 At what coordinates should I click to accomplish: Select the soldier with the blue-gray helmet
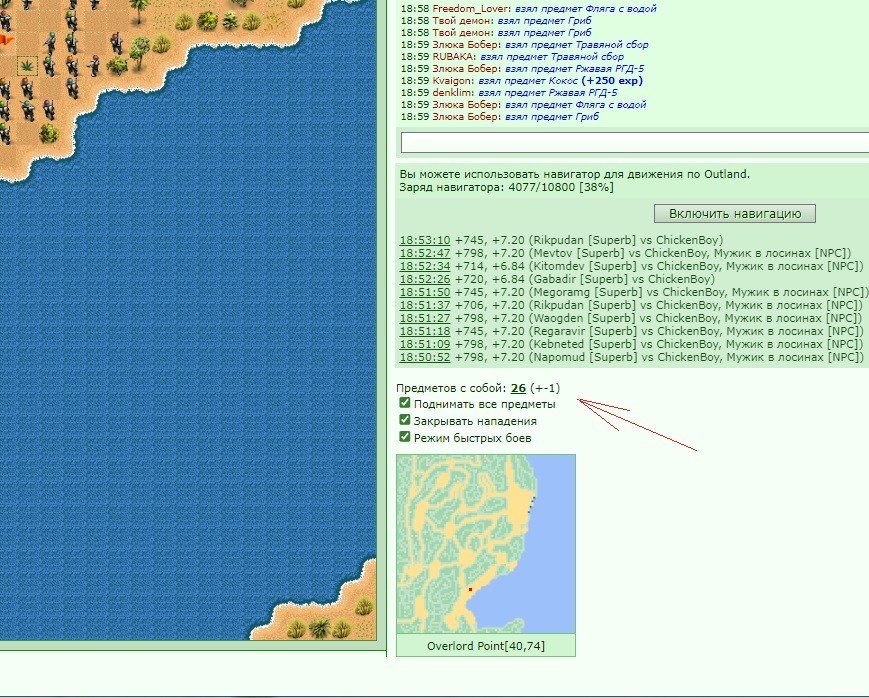pos(72,89)
